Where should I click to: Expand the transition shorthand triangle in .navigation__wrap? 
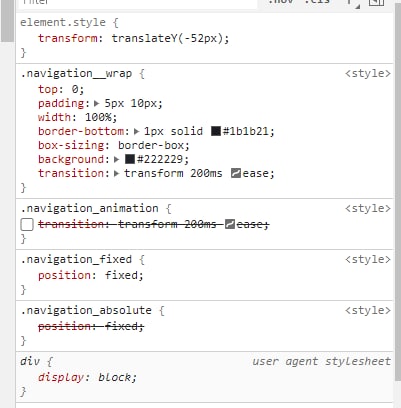116,173
